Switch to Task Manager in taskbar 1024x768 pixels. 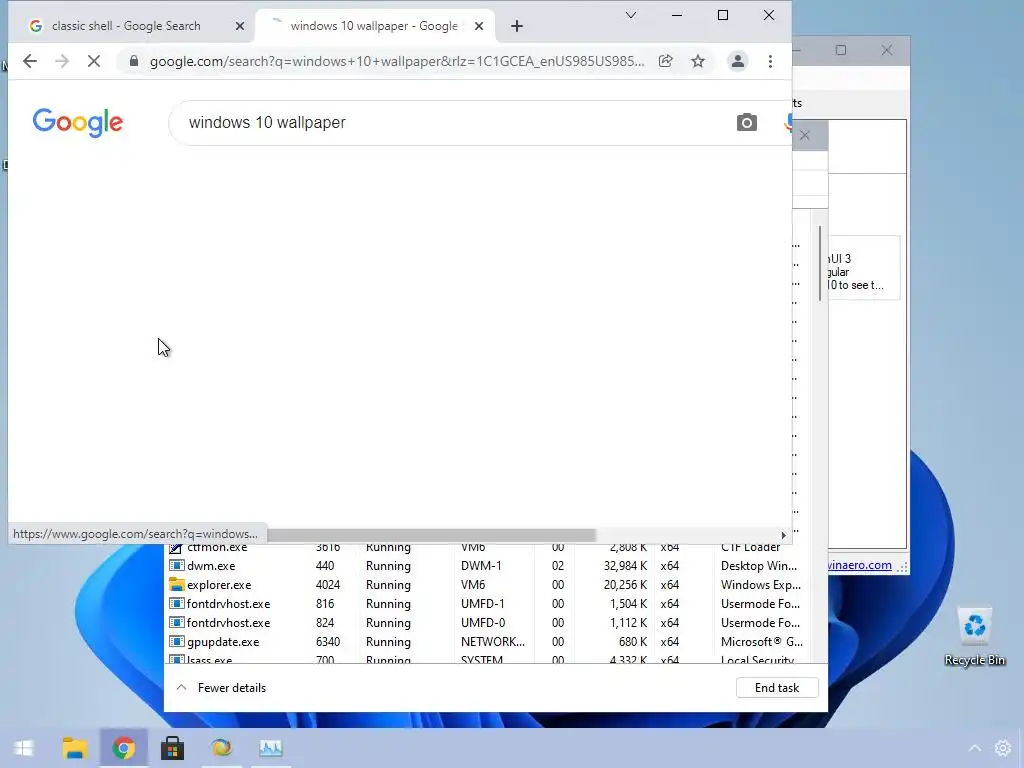[x=270, y=748]
